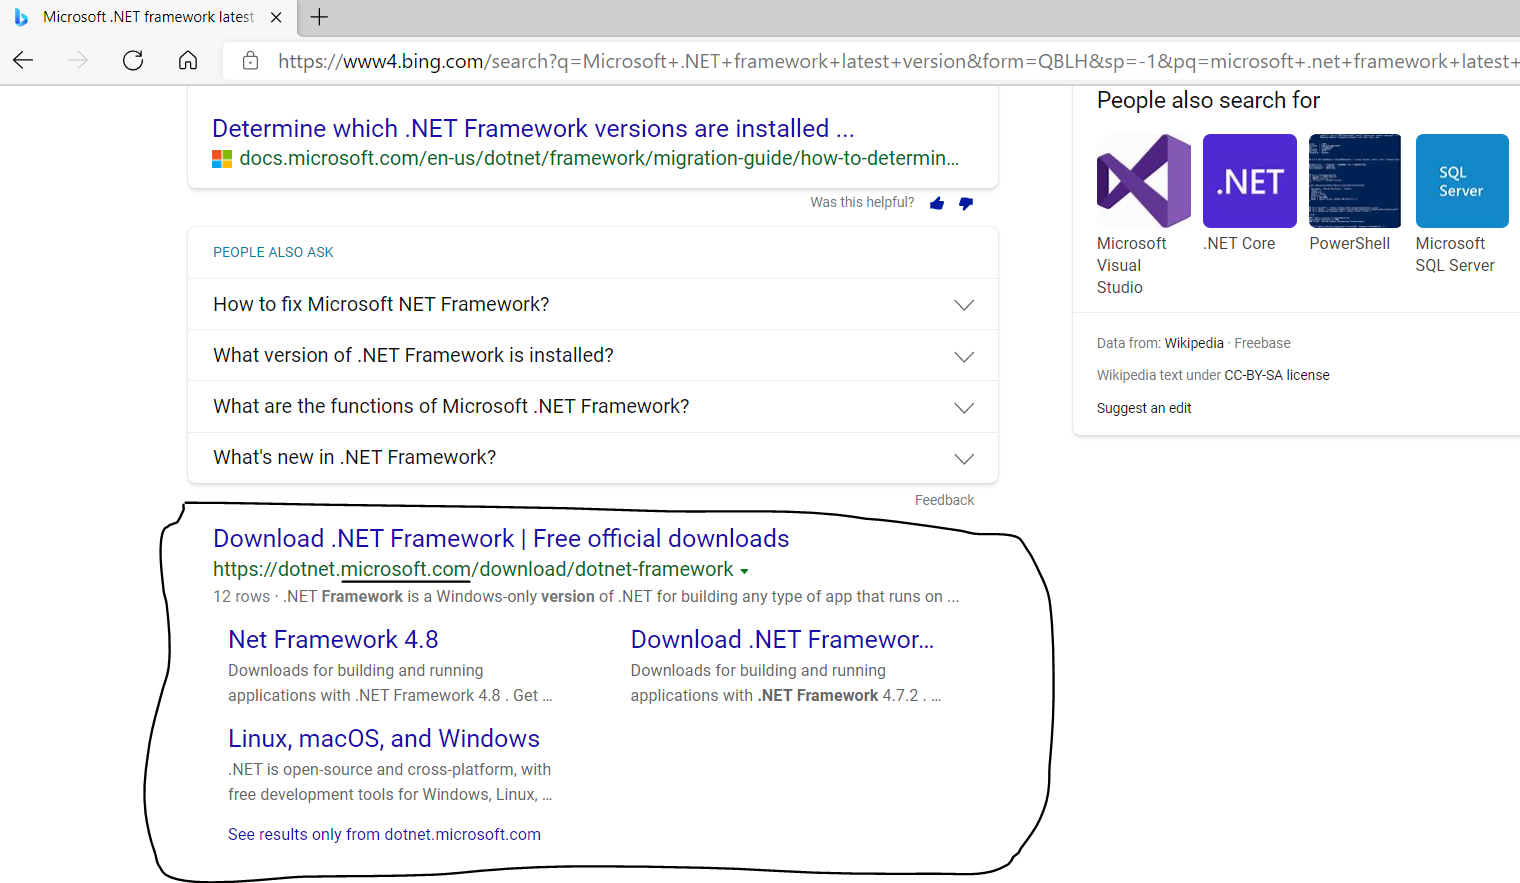Select the .NET Core purple tile
Viewport: 1520px width, 883px height.
point(1249,181)
